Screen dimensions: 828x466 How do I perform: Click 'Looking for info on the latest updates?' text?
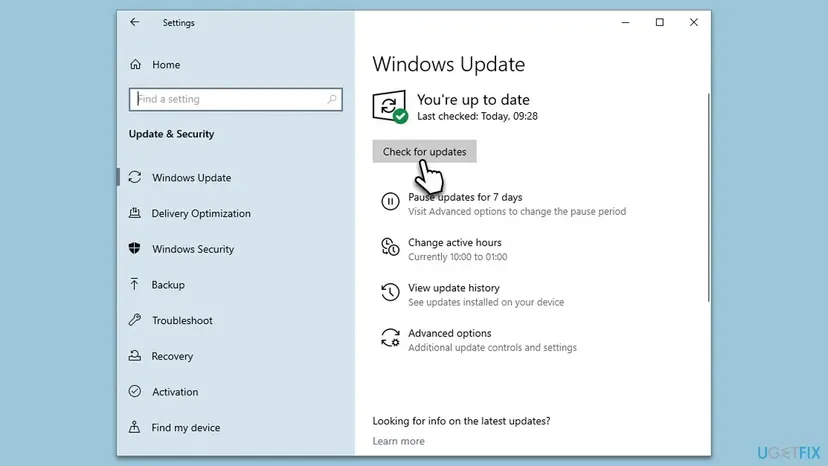[x=461, y=421]
